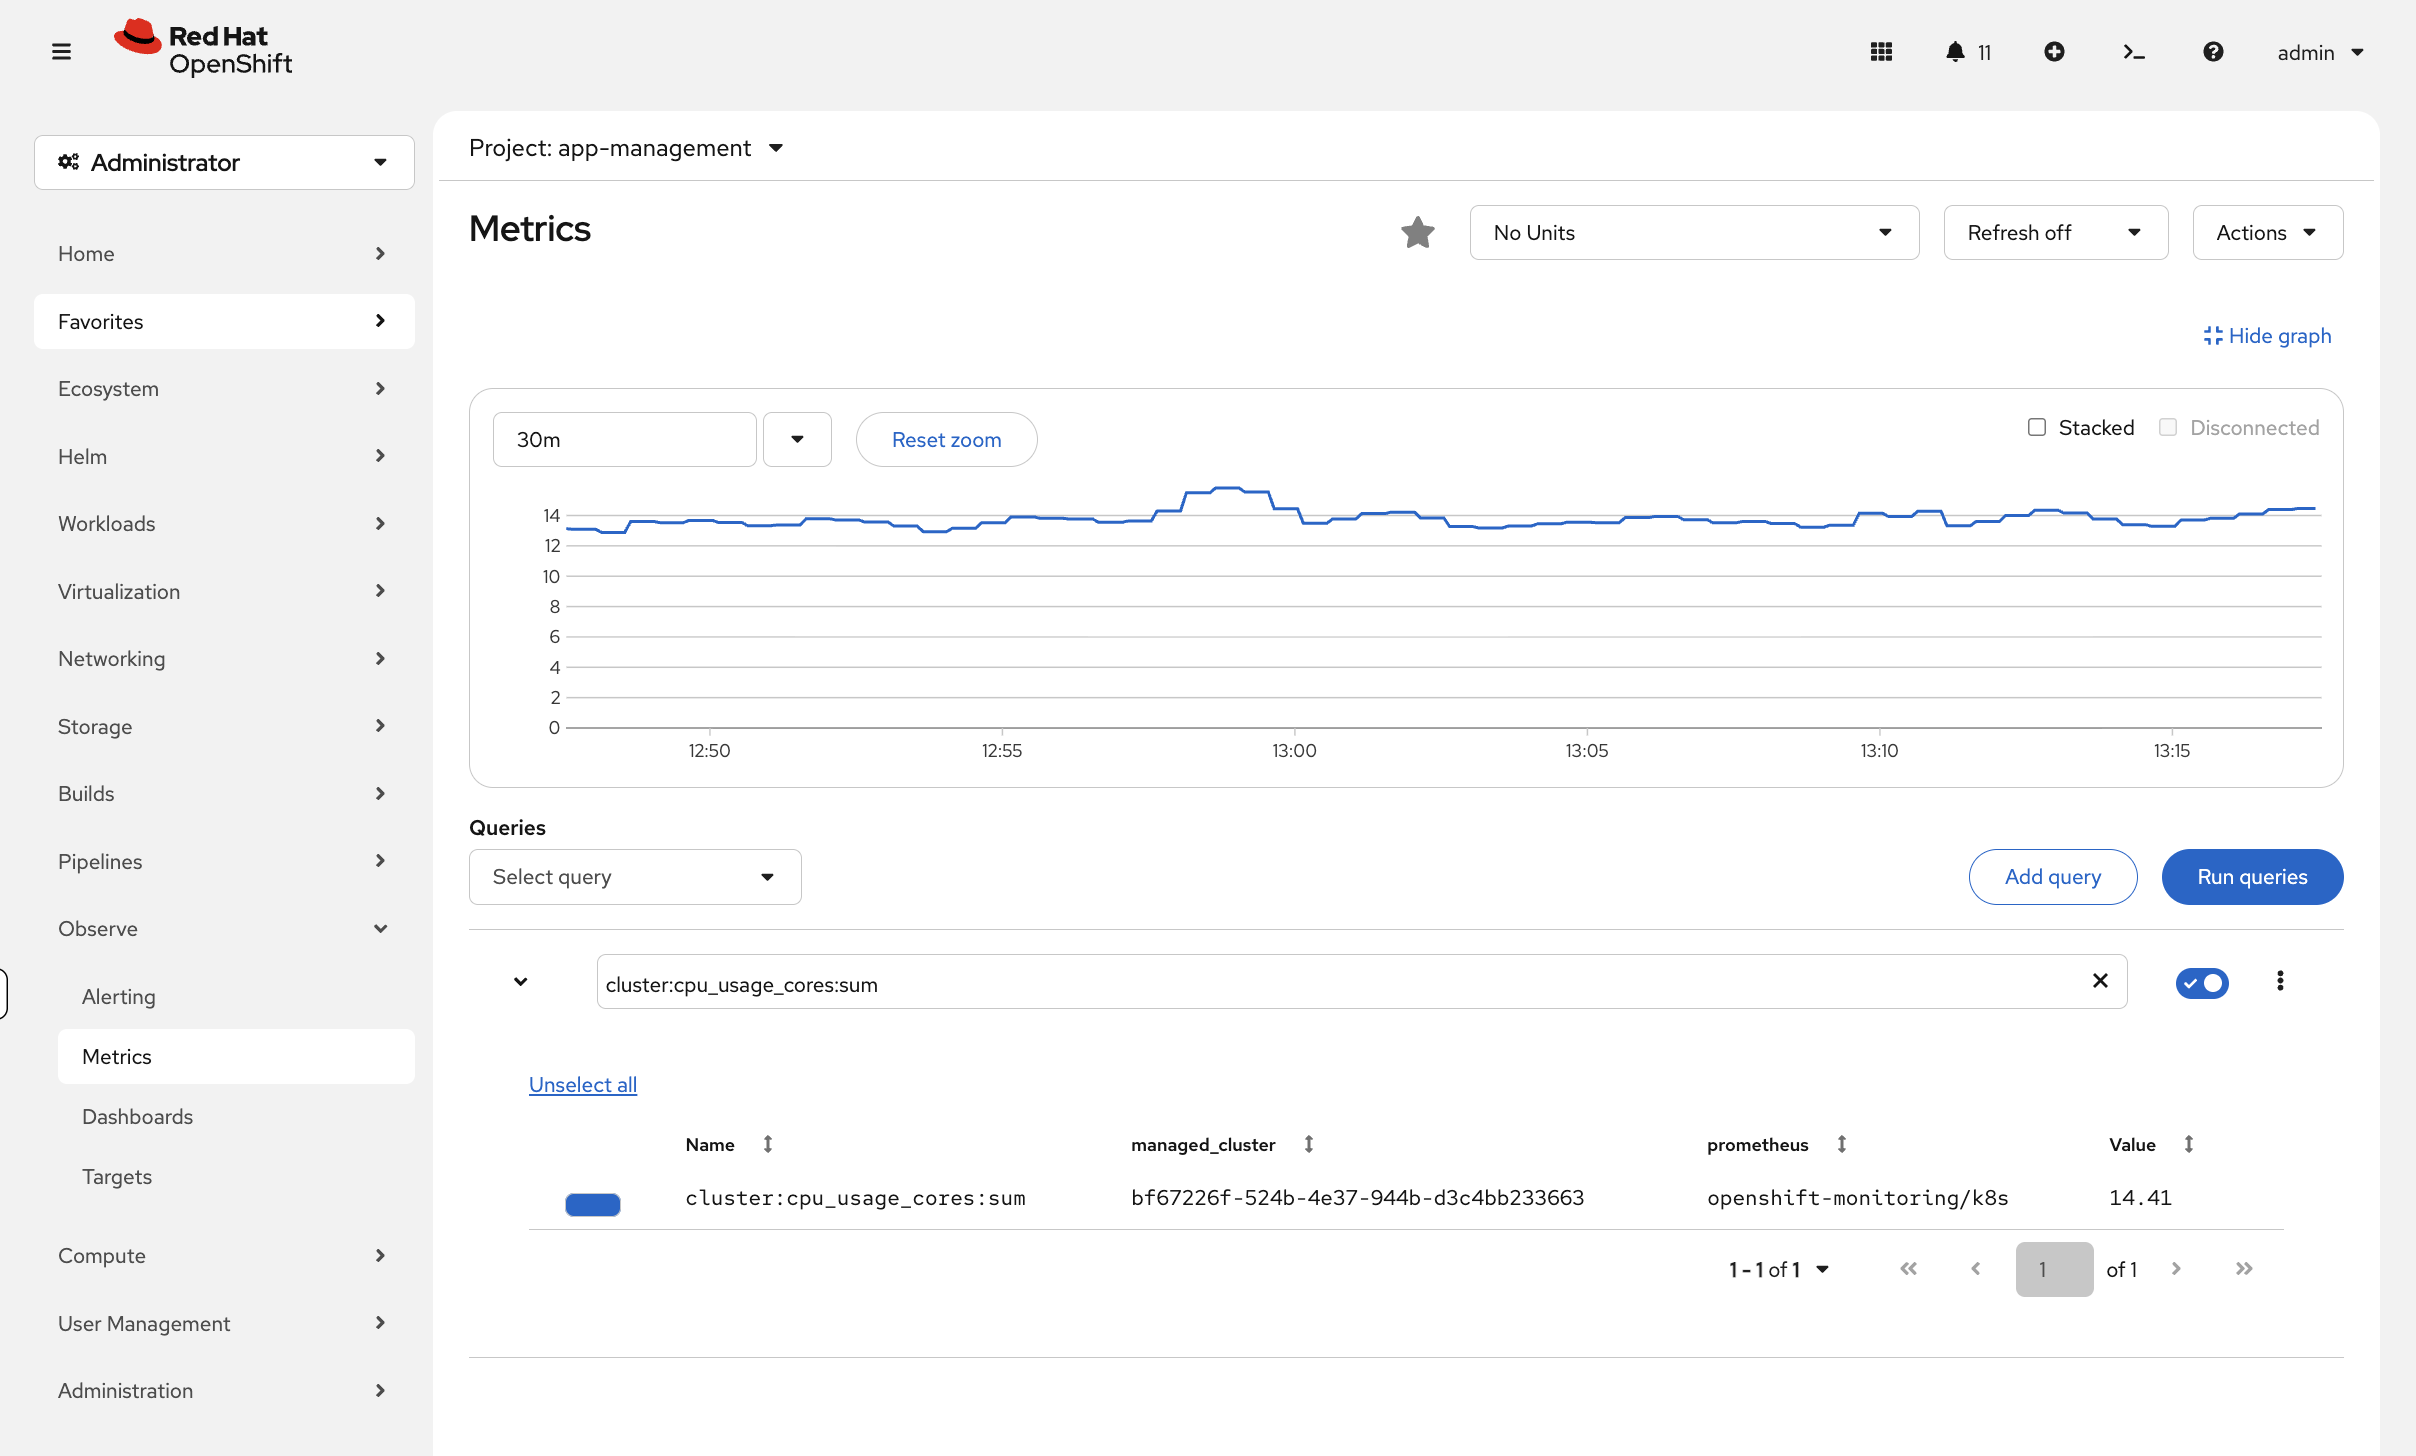Select Dashboards under Observe
This screenshot has width=2416, height=1456.
coord(137,1116)
